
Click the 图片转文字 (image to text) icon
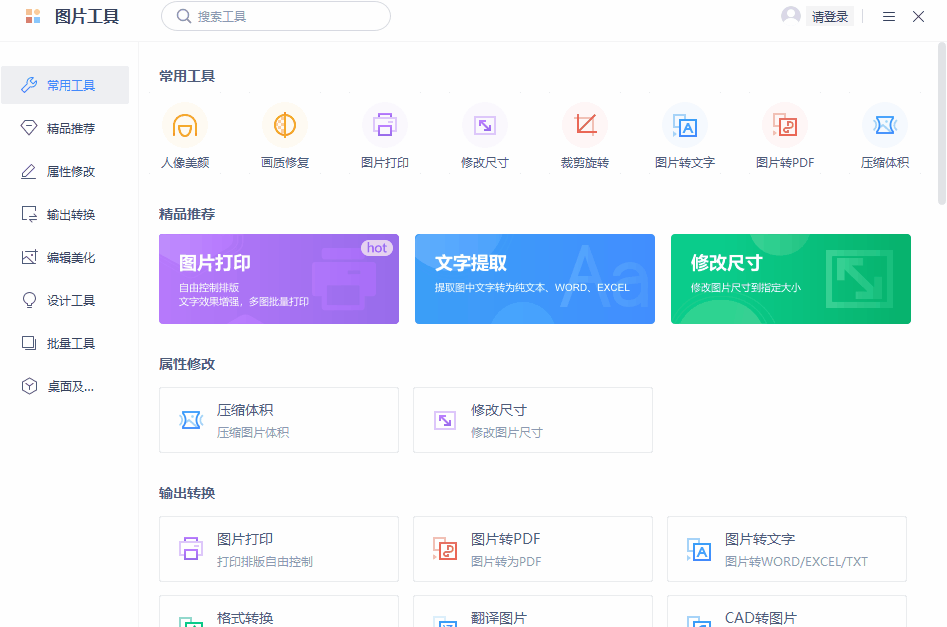[x=685, y=126]
